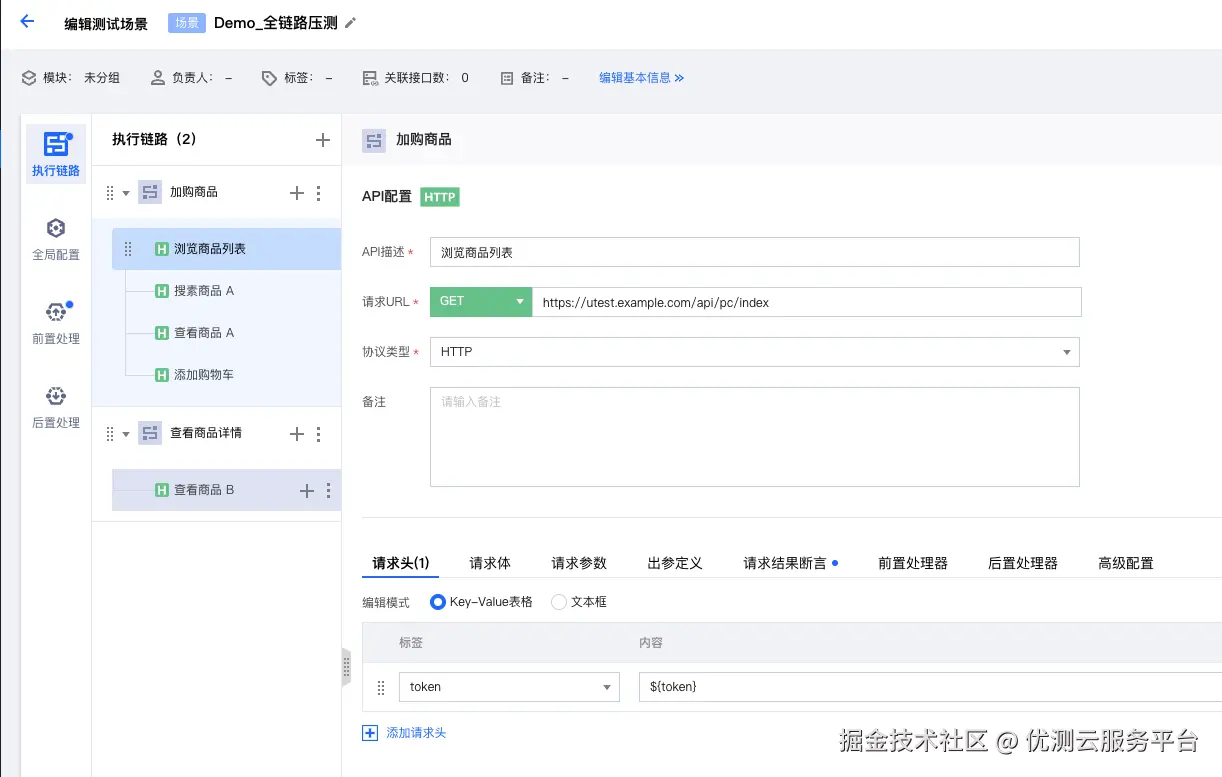Select the 浏览商品列表 step
The width and height of the screenshot is (1222, 777).
[x=226, y=249]
